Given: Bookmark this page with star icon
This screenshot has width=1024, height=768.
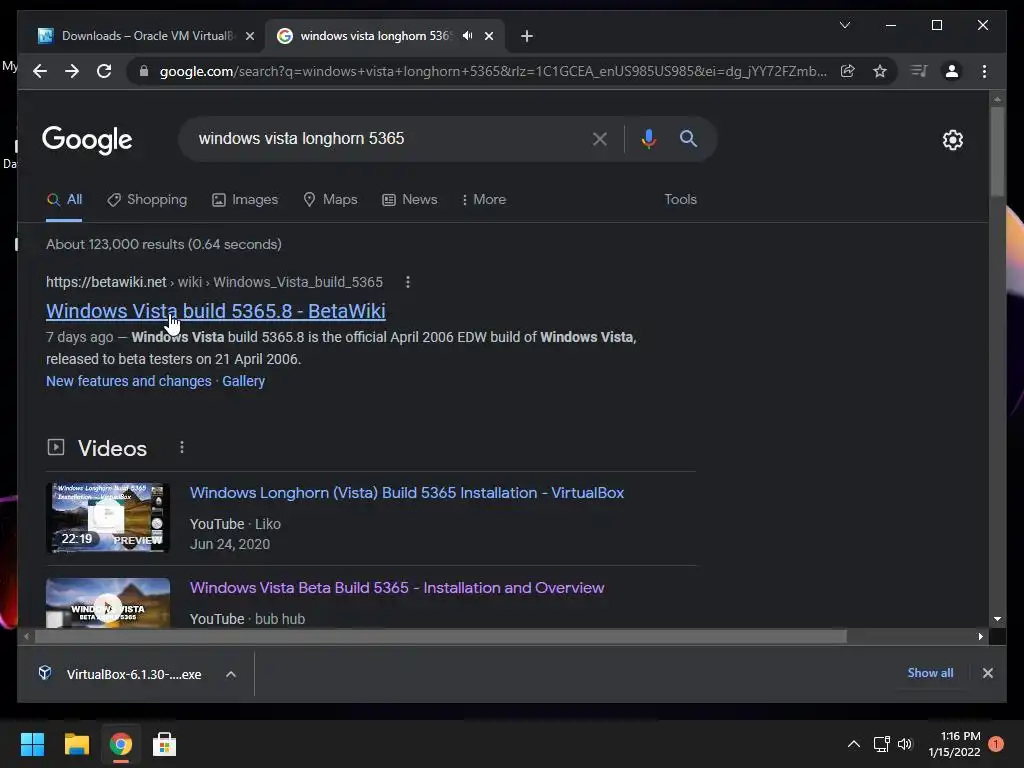Looking at the screenshot, I should (880, 71).
